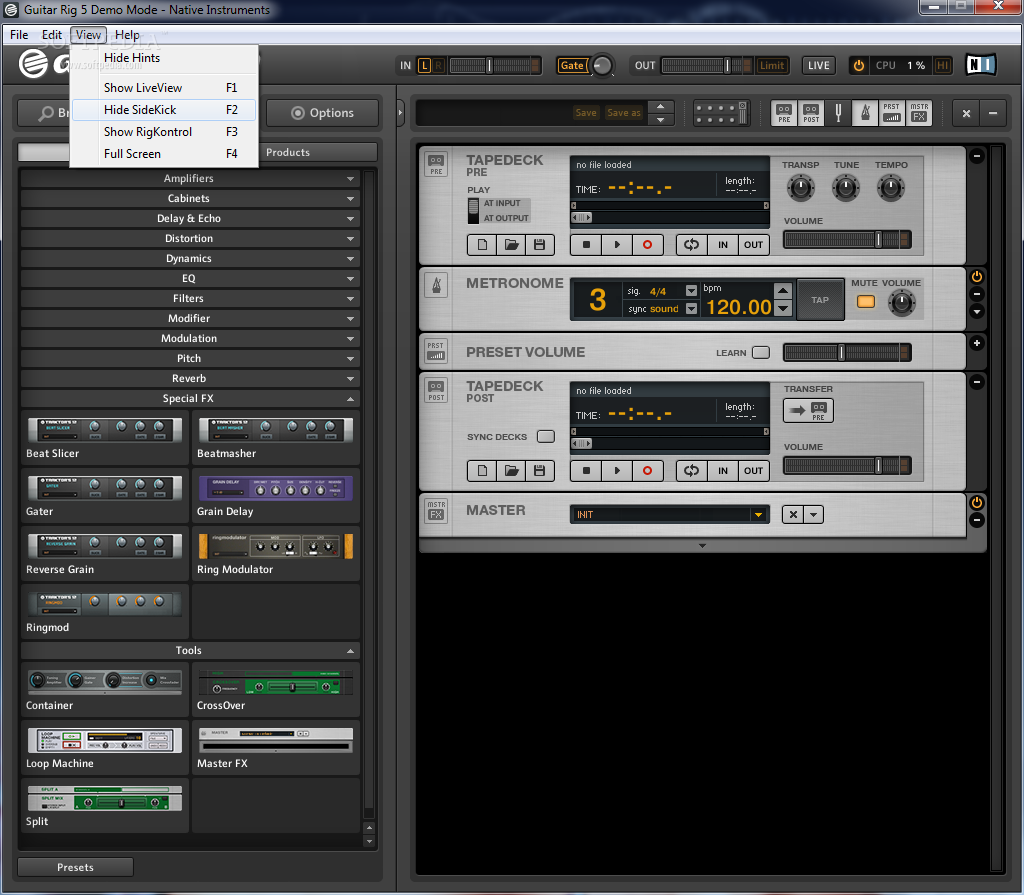Screen dimensions: 1024x895
Task: Open the metronome sync sound dropdown
Action: 692,309
